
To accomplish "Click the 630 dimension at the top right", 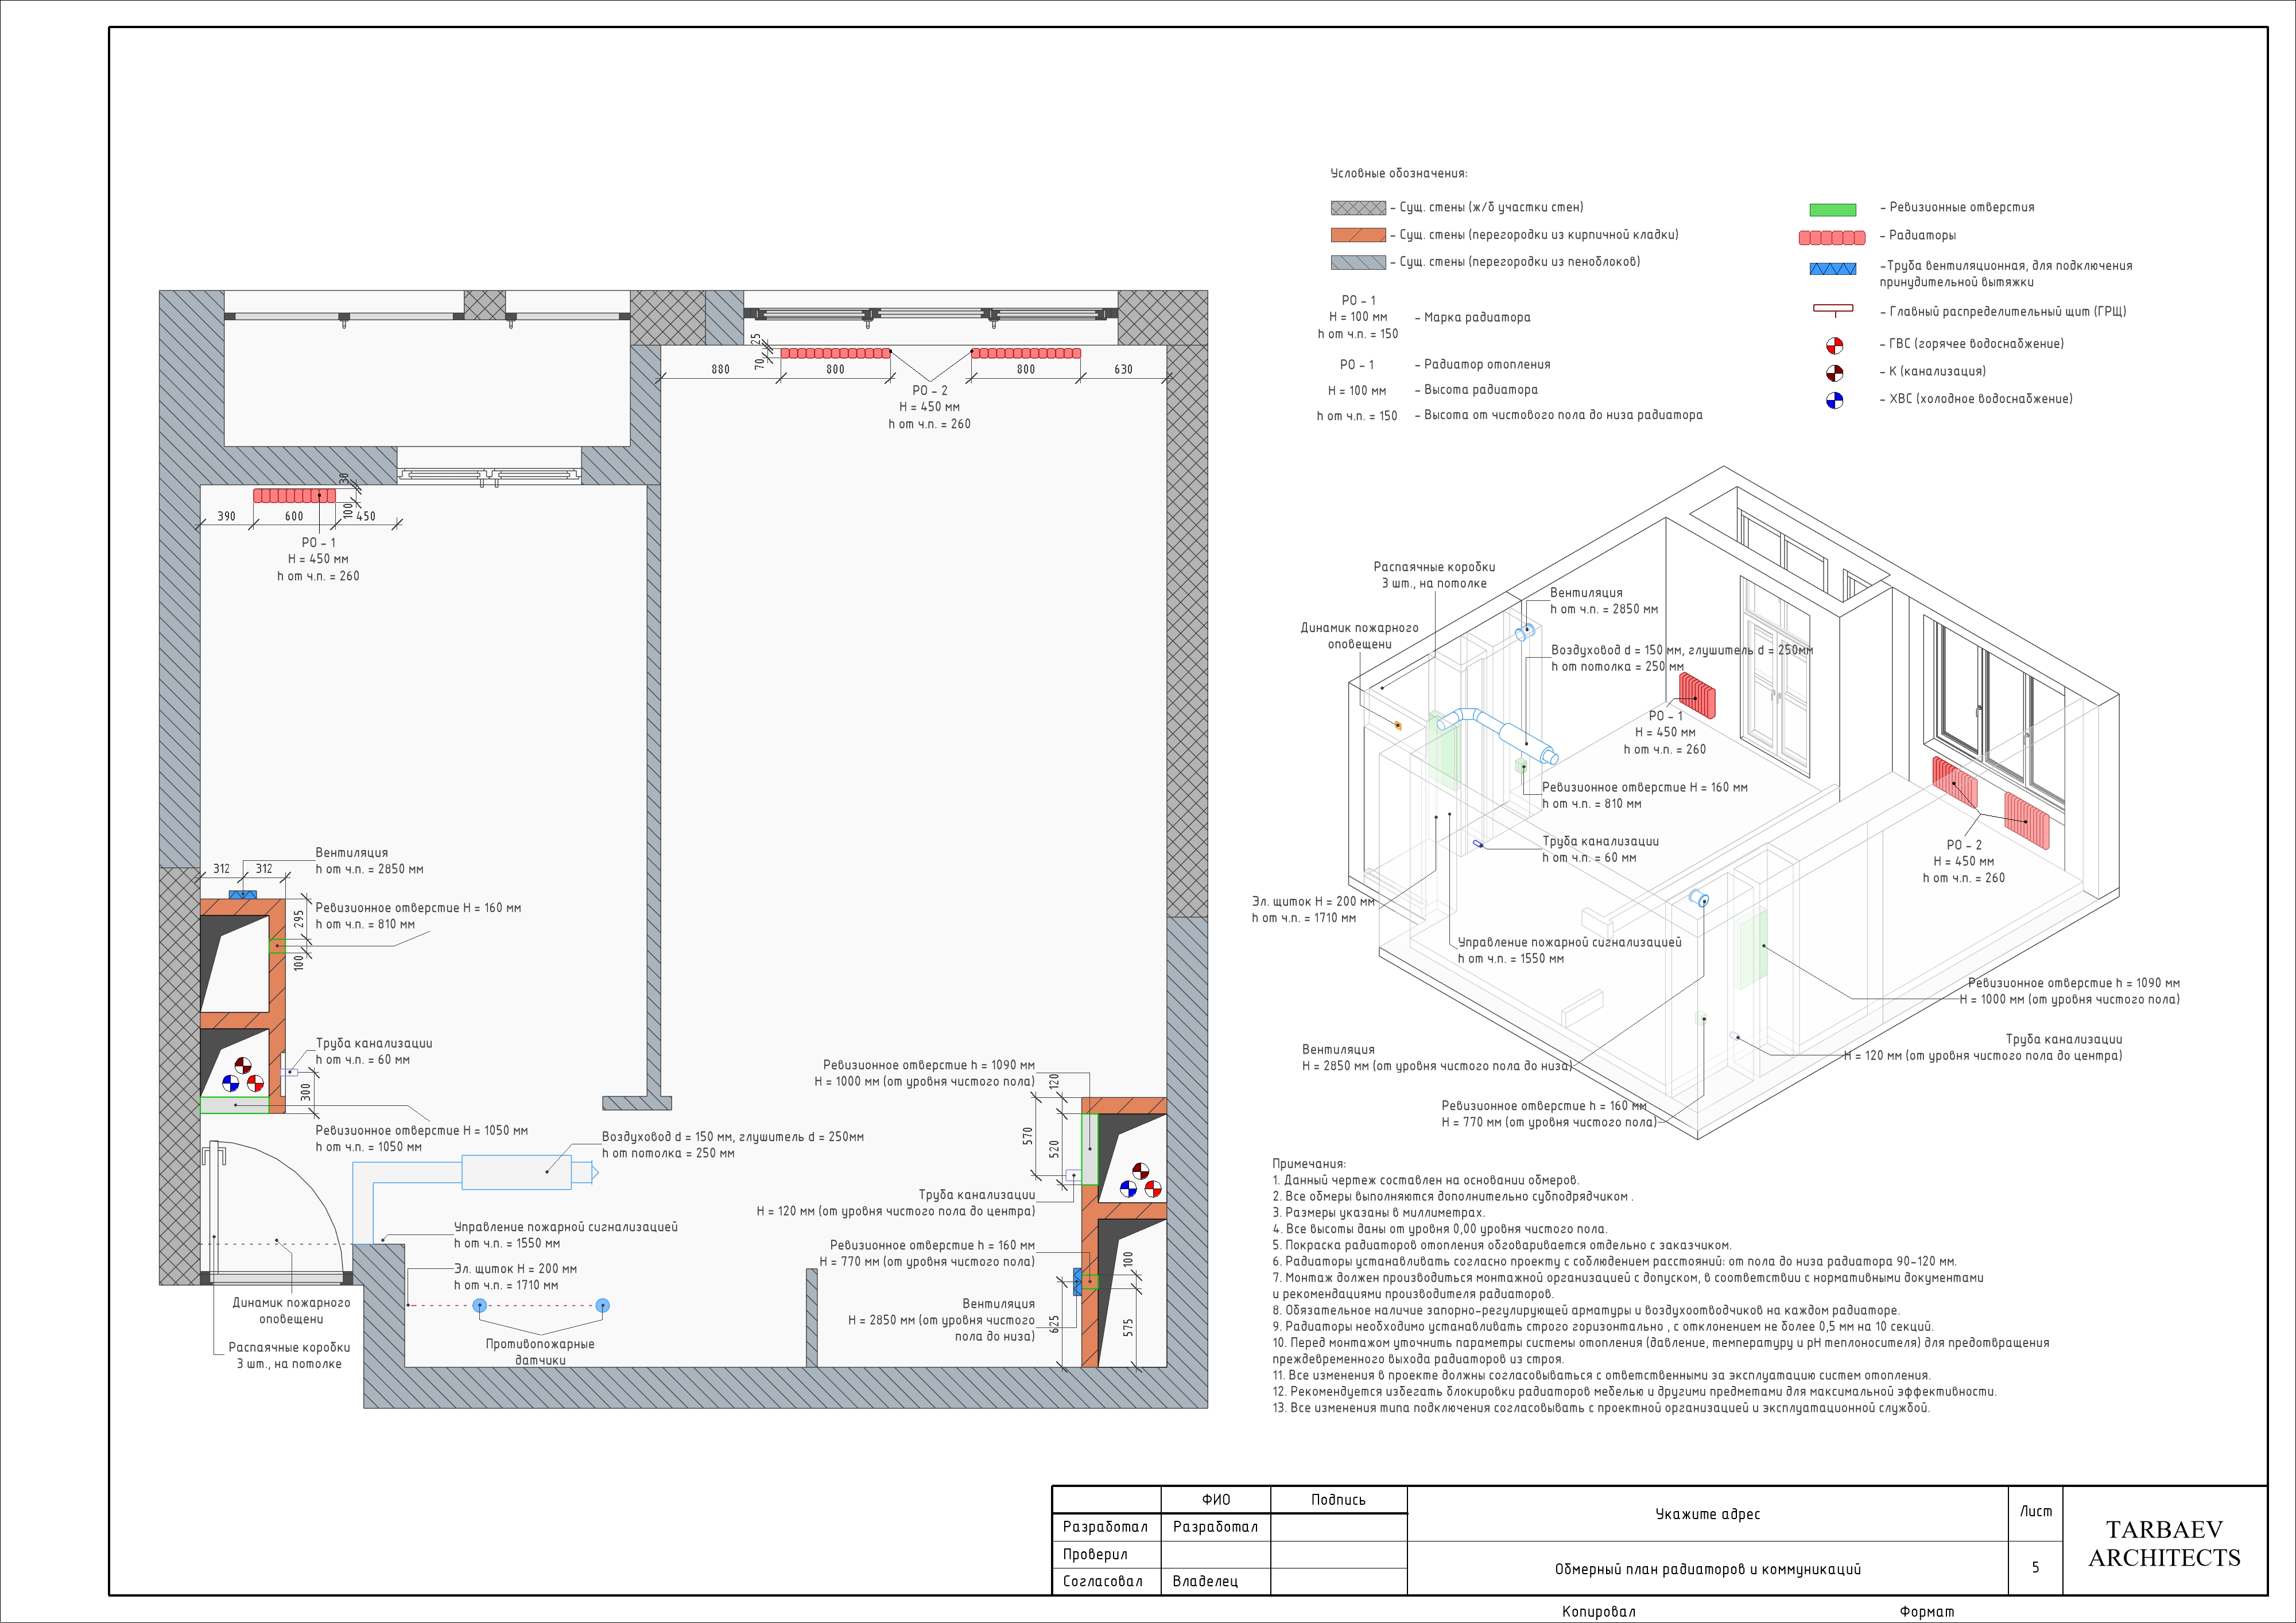I will (1123, 369).
